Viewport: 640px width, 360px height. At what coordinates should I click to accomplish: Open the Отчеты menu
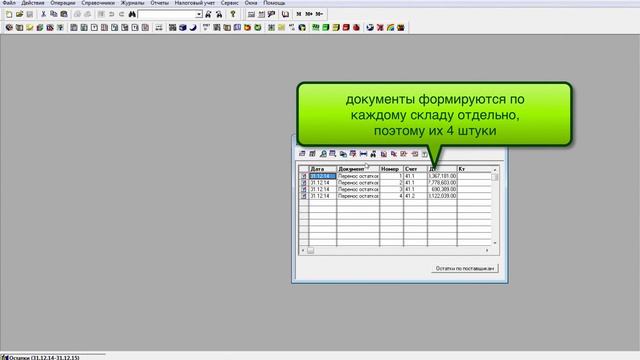pos(159,3)
